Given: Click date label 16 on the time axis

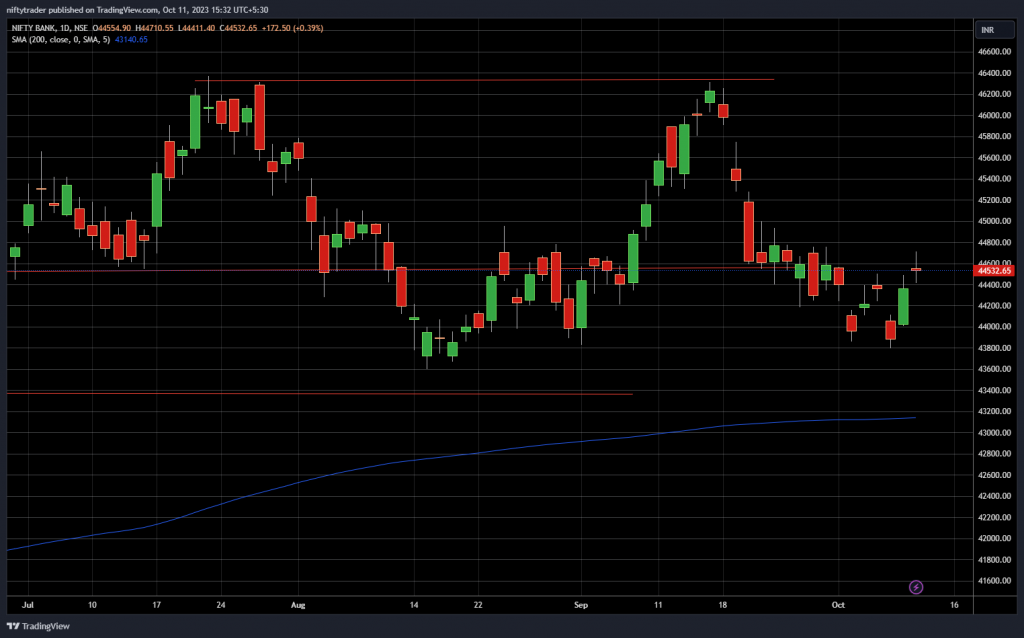Looking at the screenshot, I should [x=954, y=605].
